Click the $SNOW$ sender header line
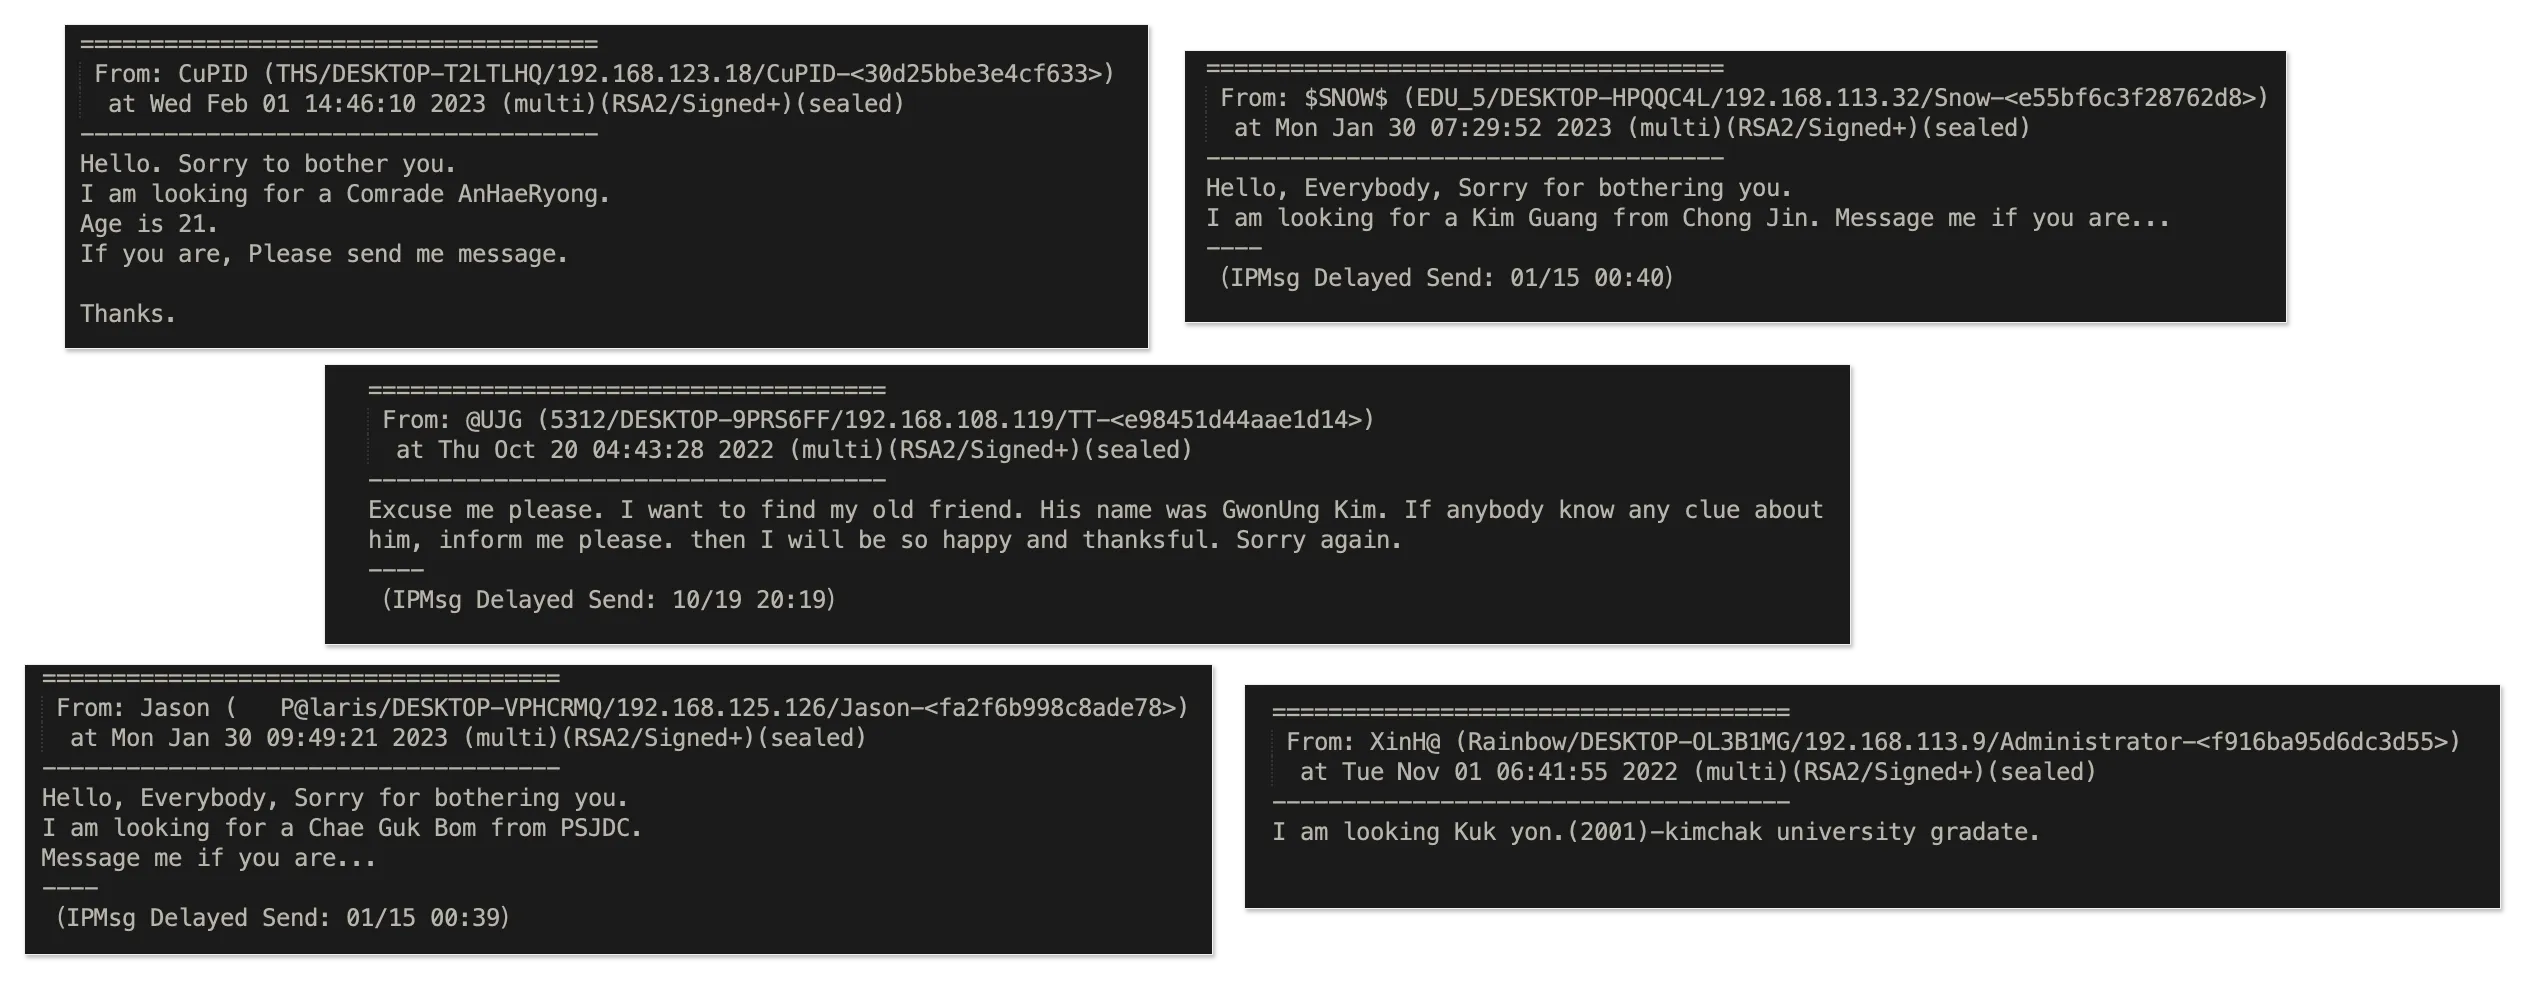Viewport: 2527px width, 984px height. [1743, 98]
